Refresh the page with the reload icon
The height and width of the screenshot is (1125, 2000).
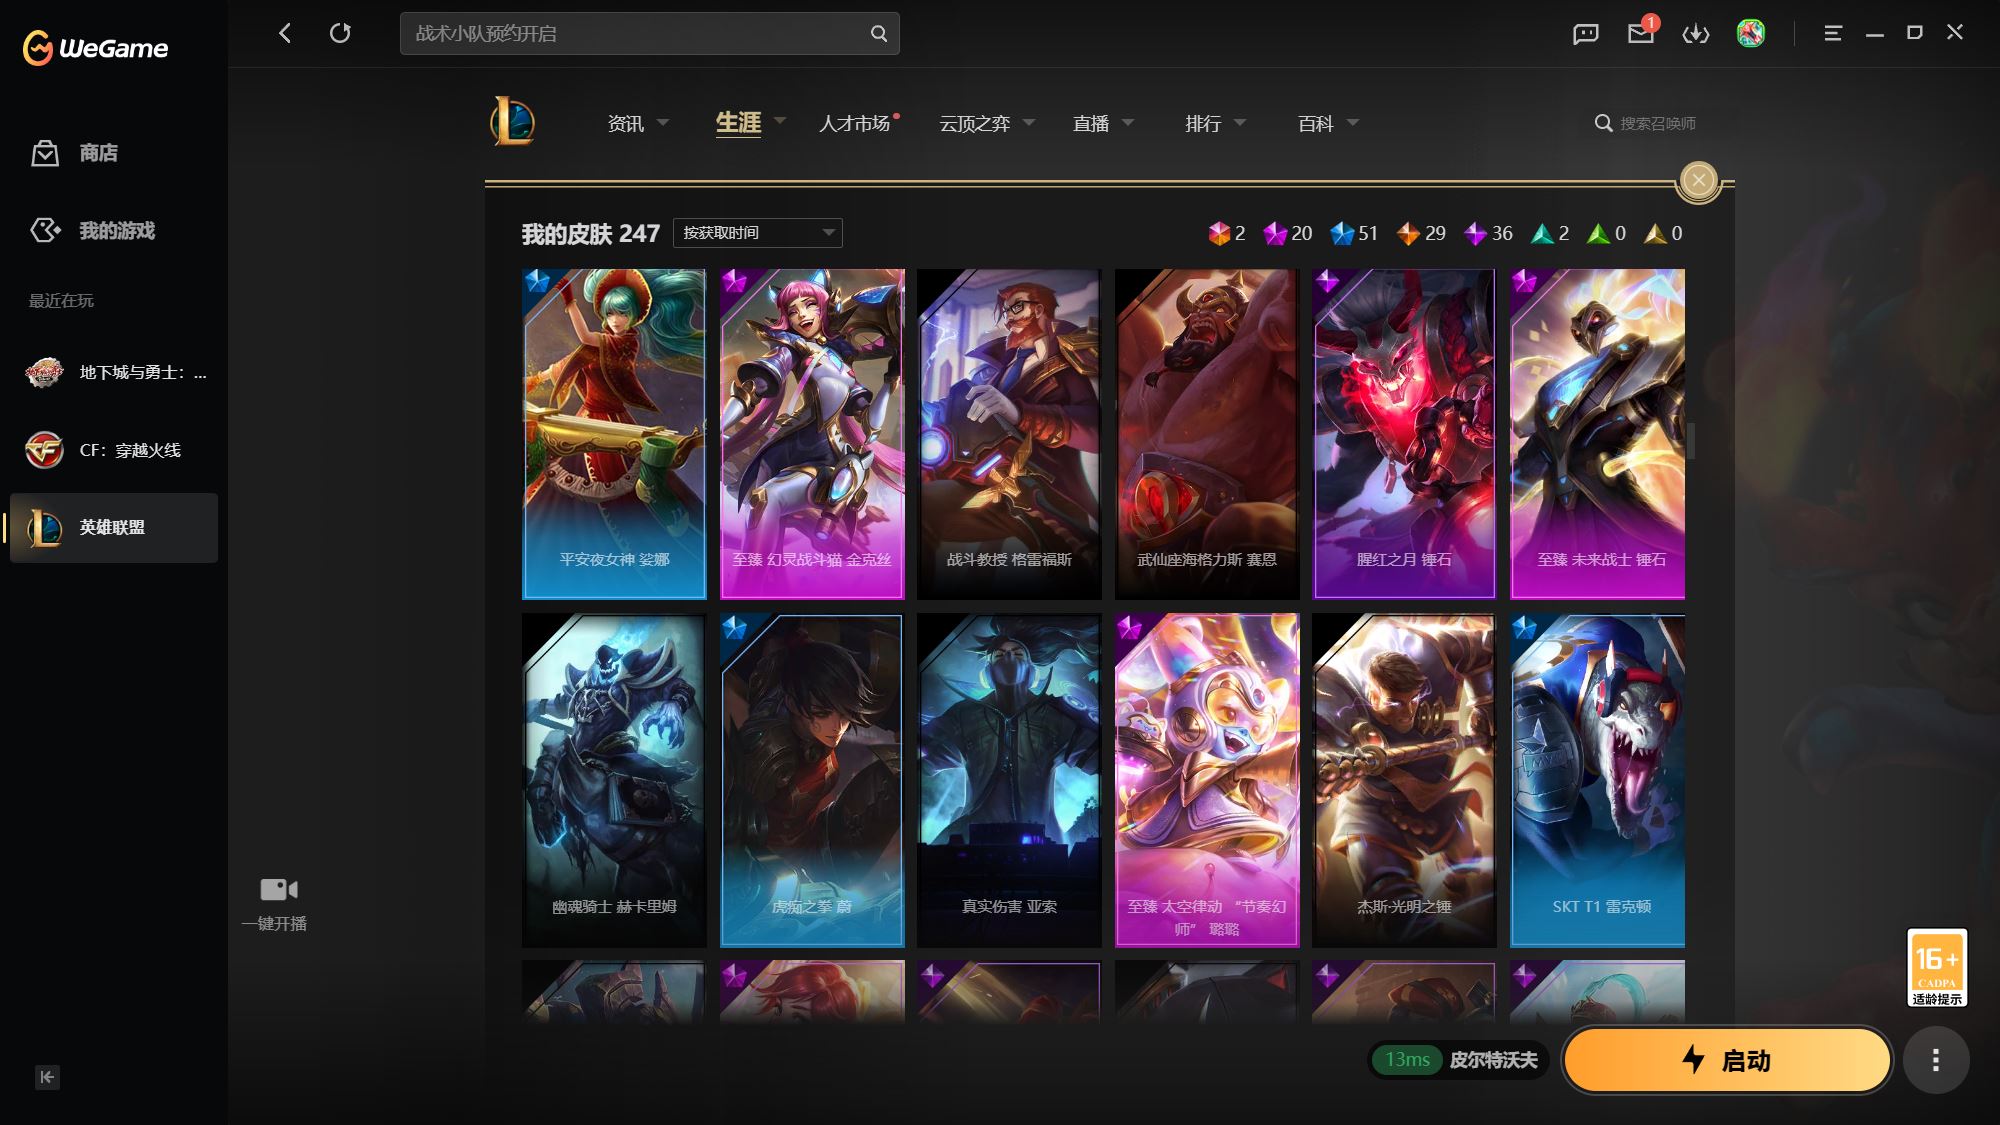tap(340, 33)
